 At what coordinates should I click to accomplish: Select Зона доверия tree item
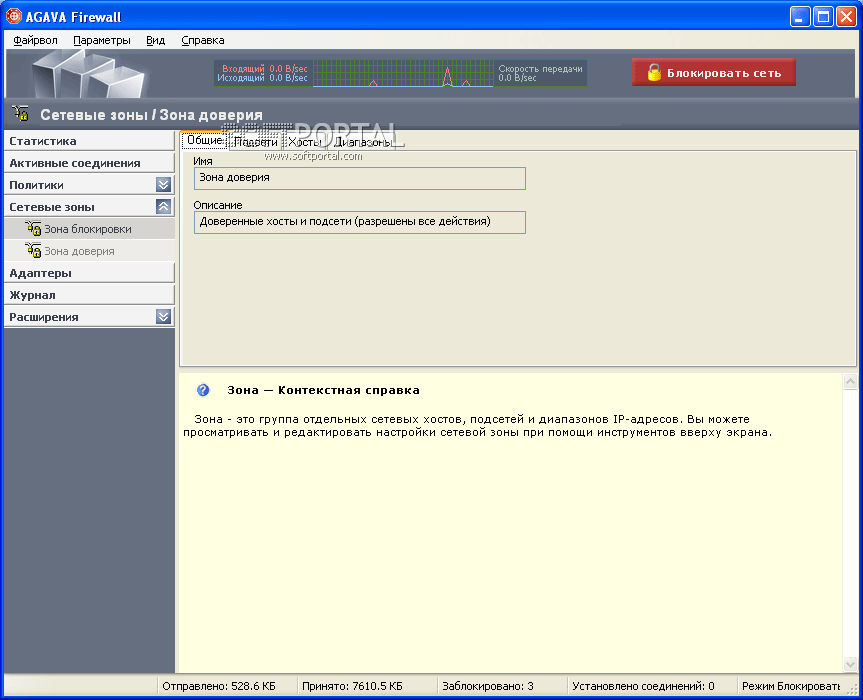[x=89, y=251]
